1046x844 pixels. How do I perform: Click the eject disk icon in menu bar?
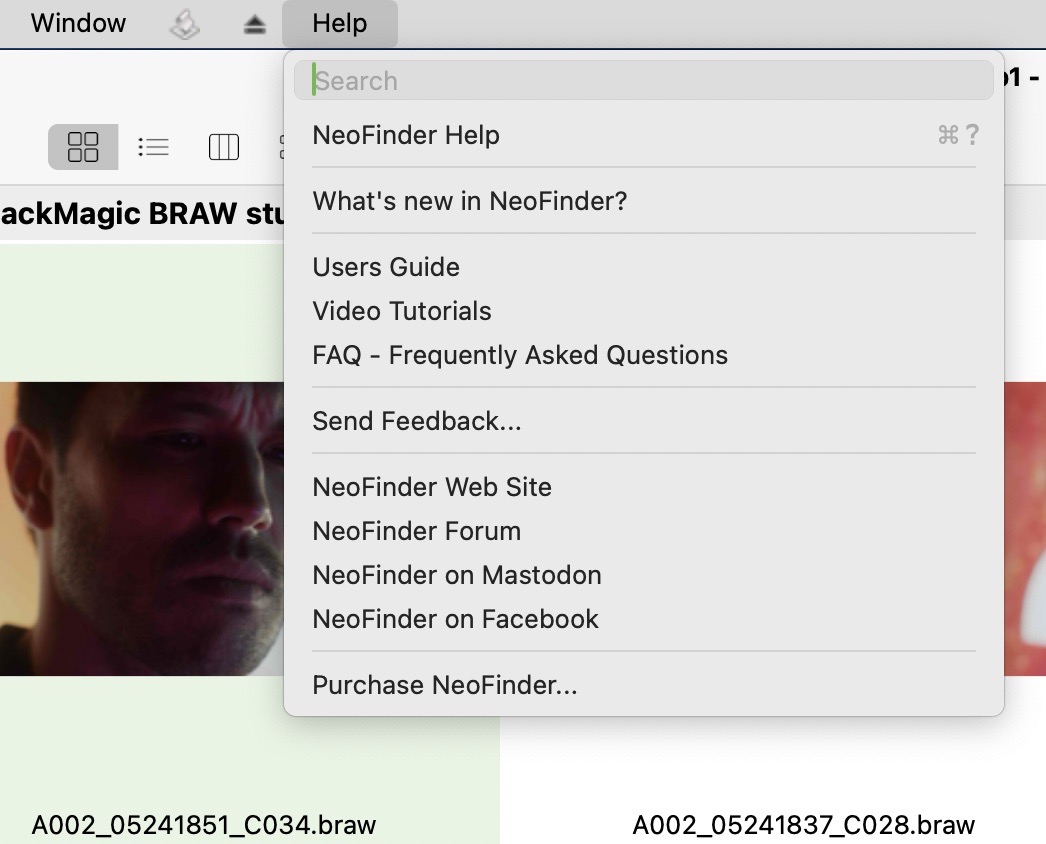pos(254,23)
